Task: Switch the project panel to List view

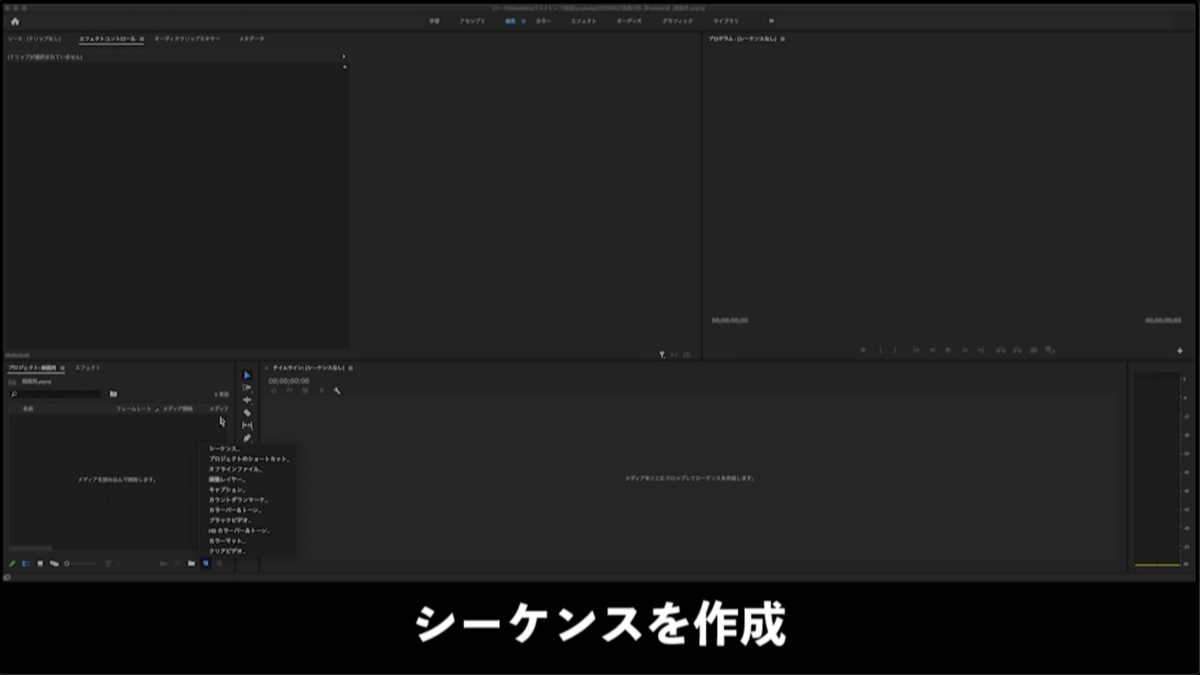Action: tap(27, 563)
